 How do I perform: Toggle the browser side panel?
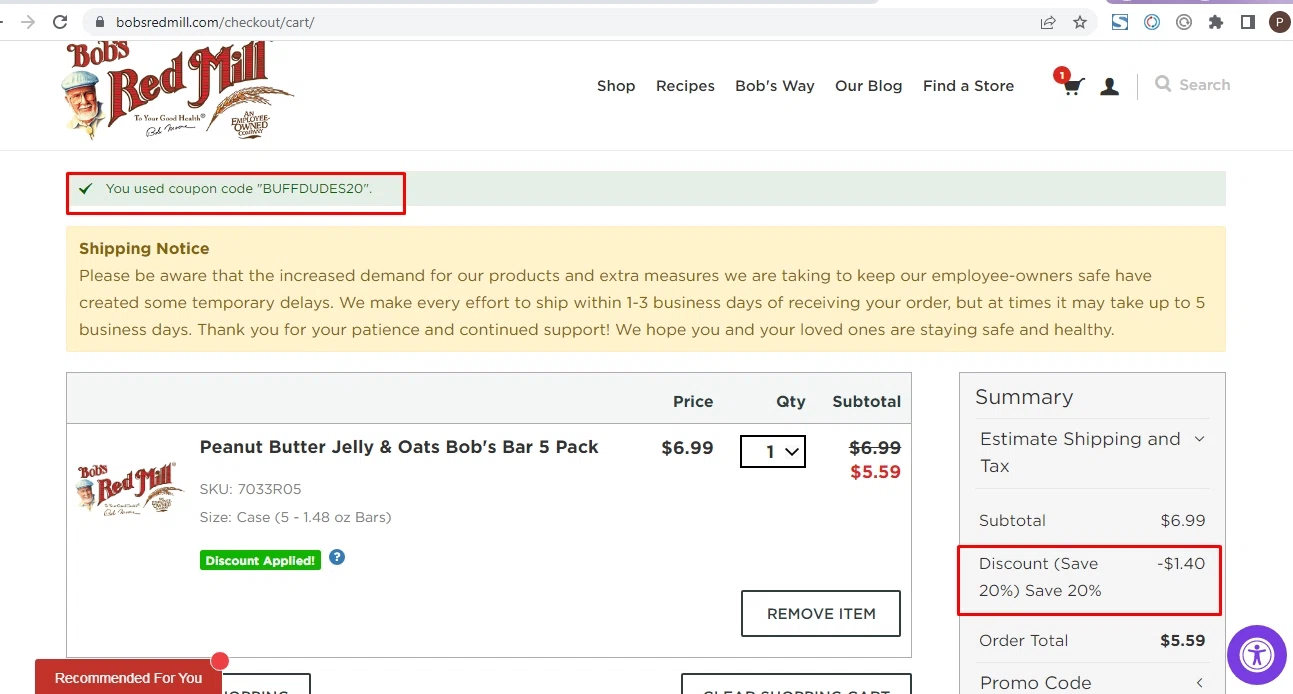(1248, 22)
